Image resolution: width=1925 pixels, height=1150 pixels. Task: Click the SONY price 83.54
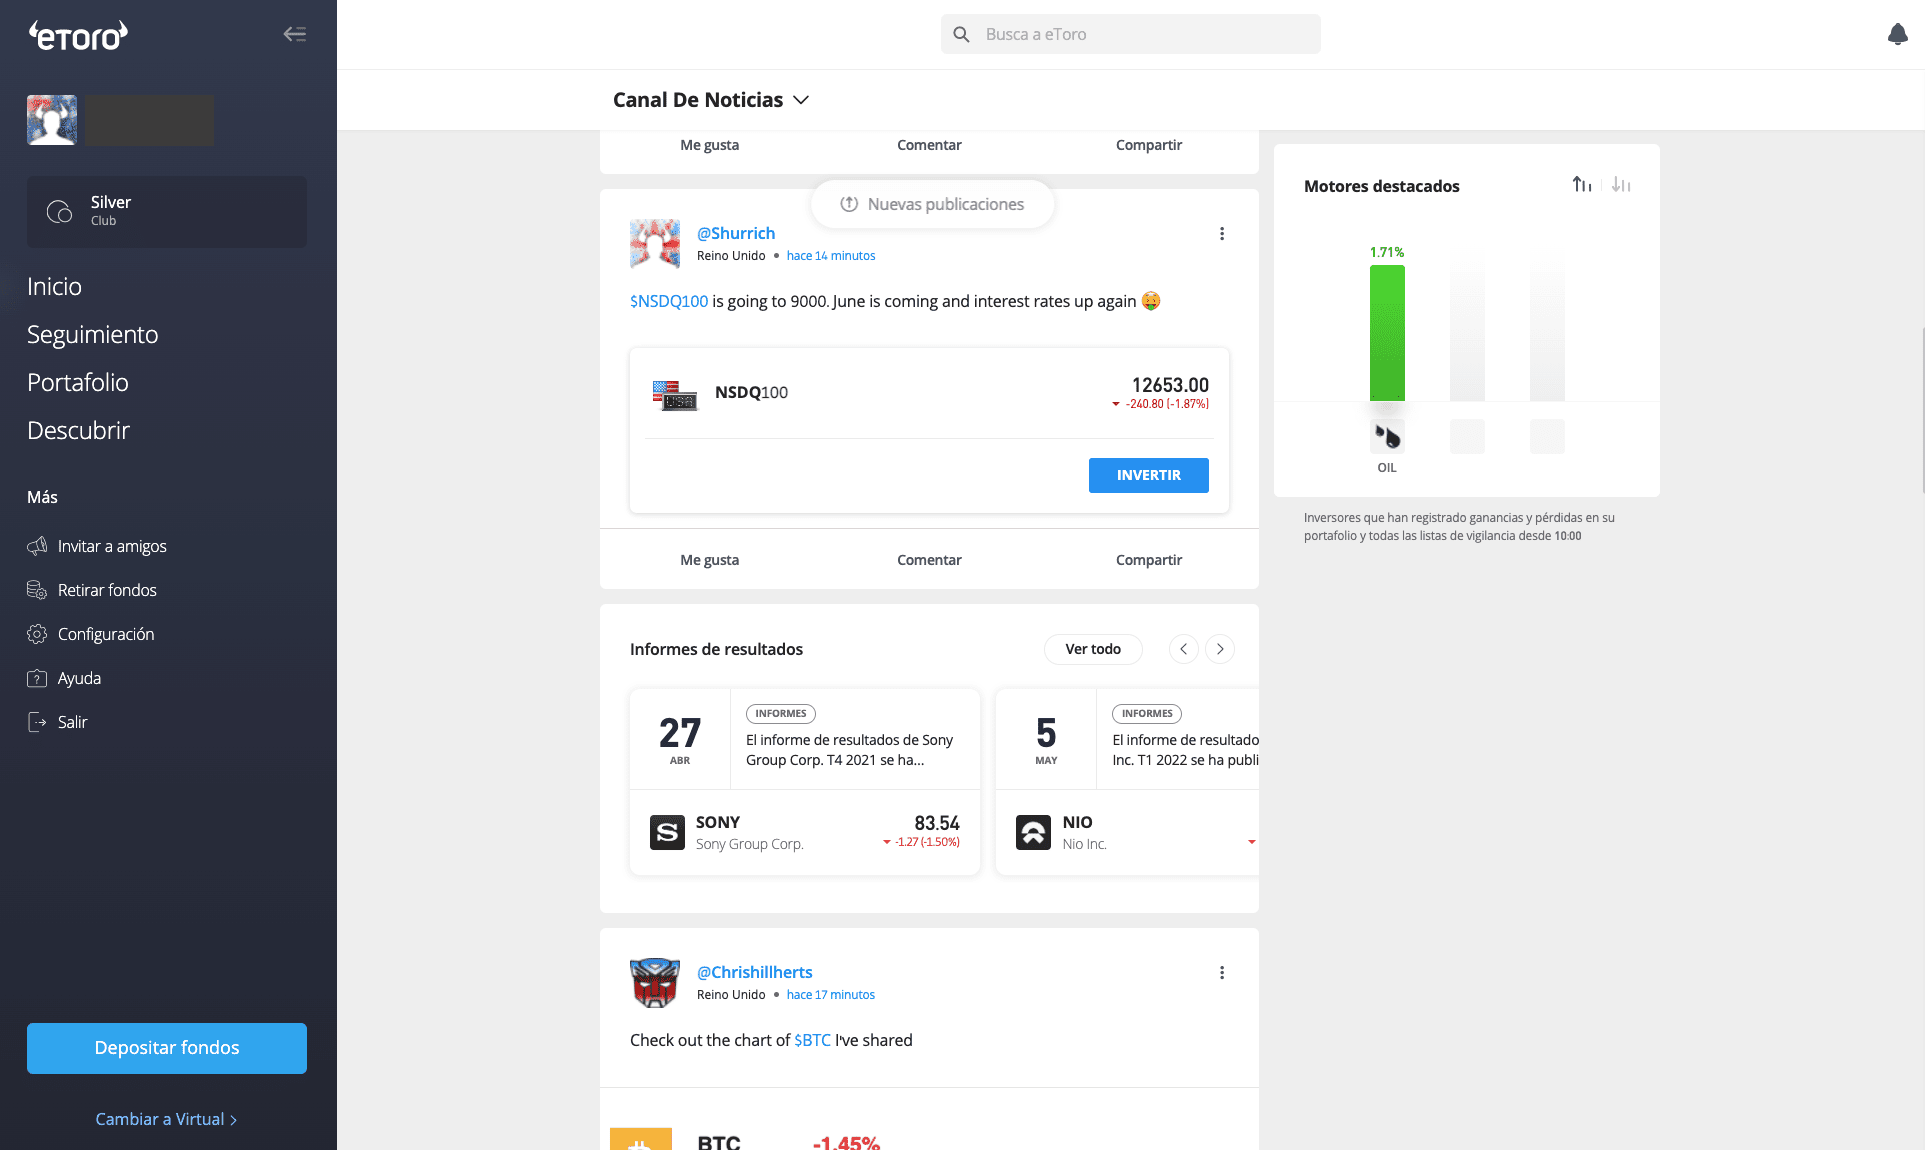point(937,823)
